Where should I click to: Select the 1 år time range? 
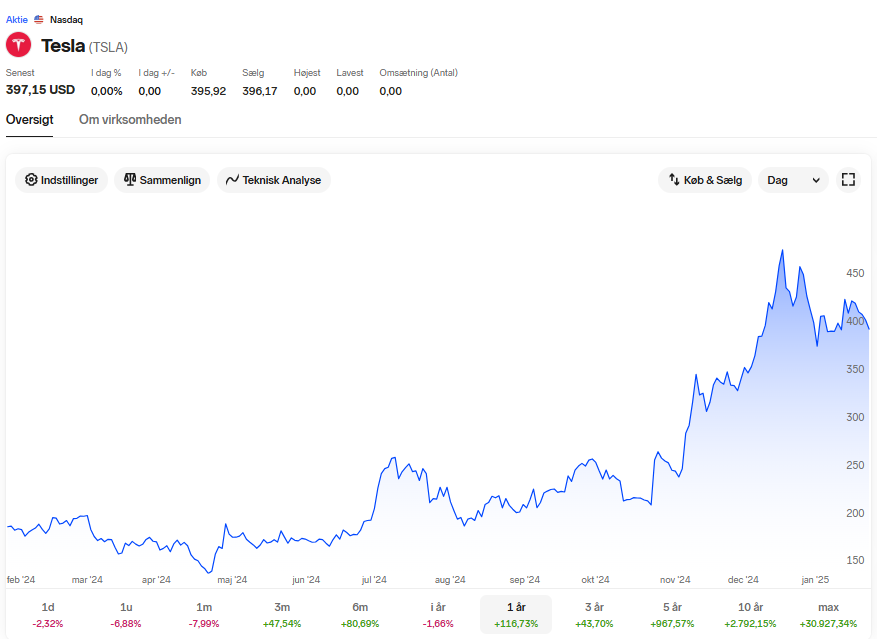pos(516,614)
